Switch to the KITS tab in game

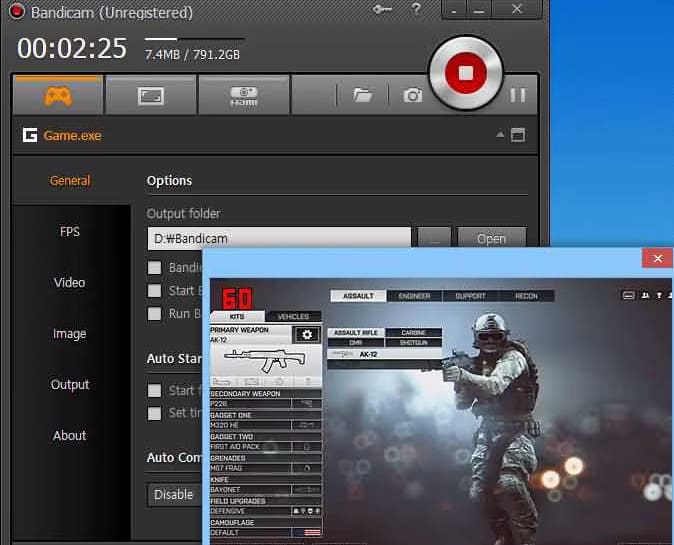click(237, 316)
